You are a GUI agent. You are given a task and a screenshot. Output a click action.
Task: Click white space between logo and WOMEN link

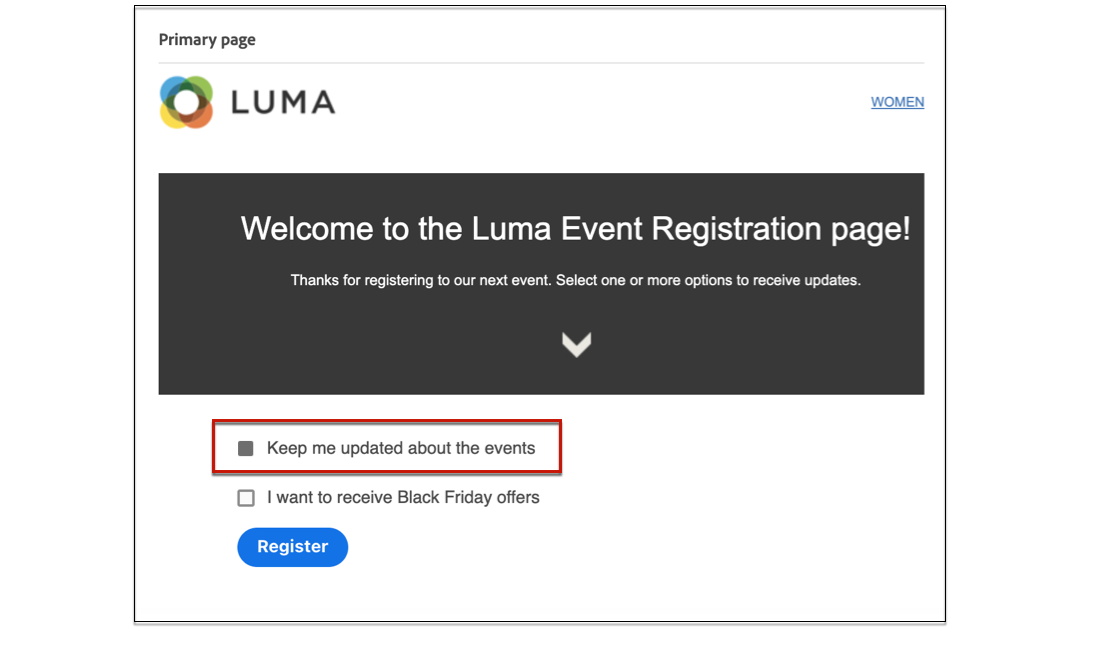(x=600, y=102)
